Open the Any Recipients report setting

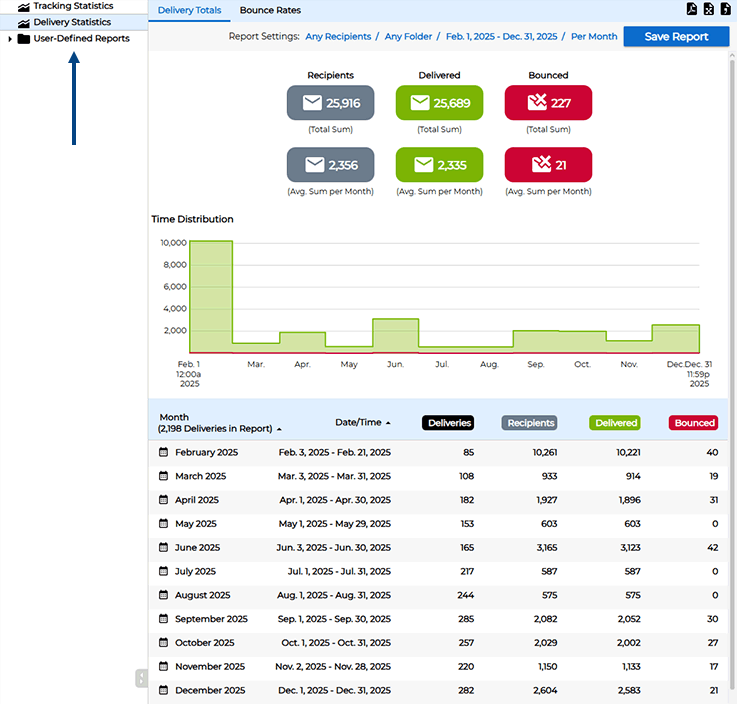coord(336,36)
